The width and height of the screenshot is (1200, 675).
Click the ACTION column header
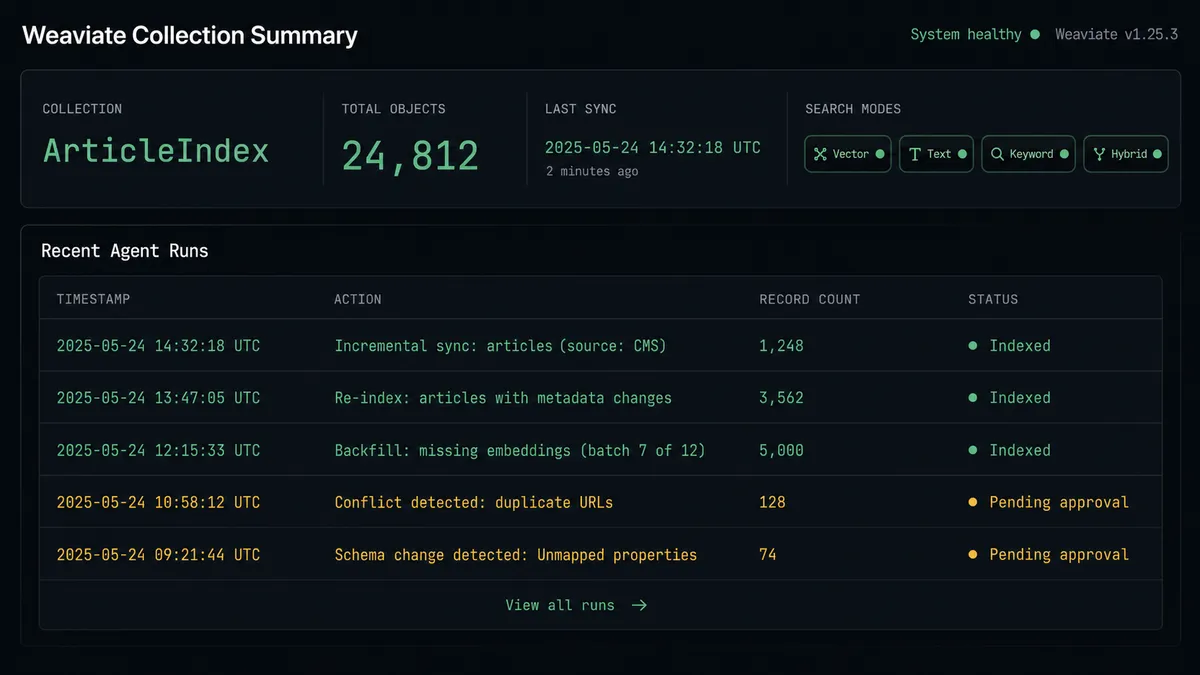tap(358, 299)
